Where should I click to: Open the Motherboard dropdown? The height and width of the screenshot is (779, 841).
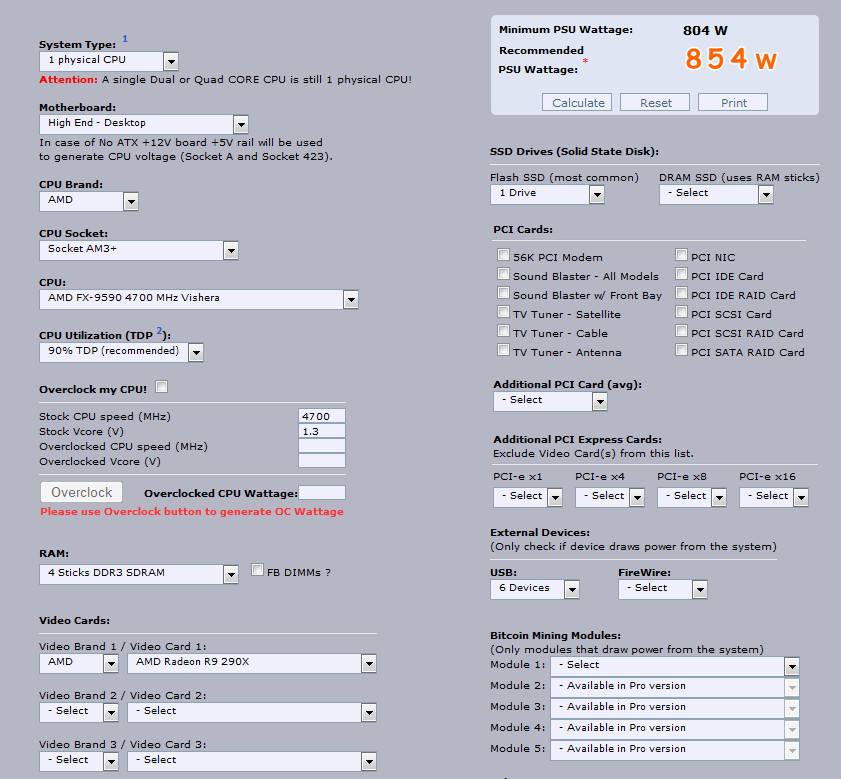click(x=143, y=124)
